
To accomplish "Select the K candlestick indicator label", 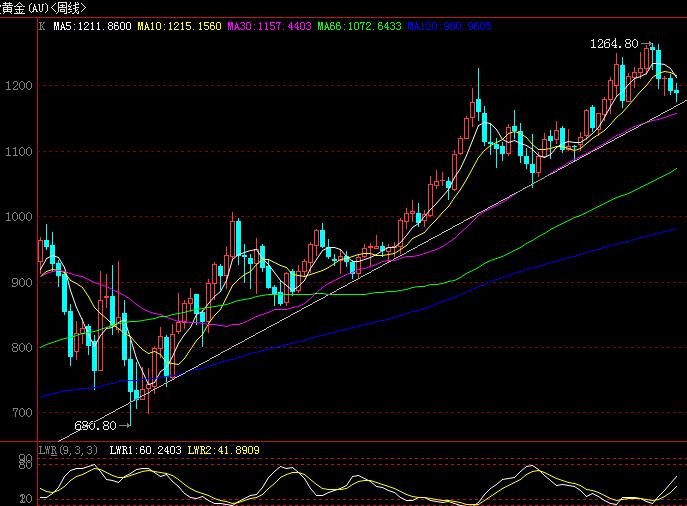I will tap(41, 28).
